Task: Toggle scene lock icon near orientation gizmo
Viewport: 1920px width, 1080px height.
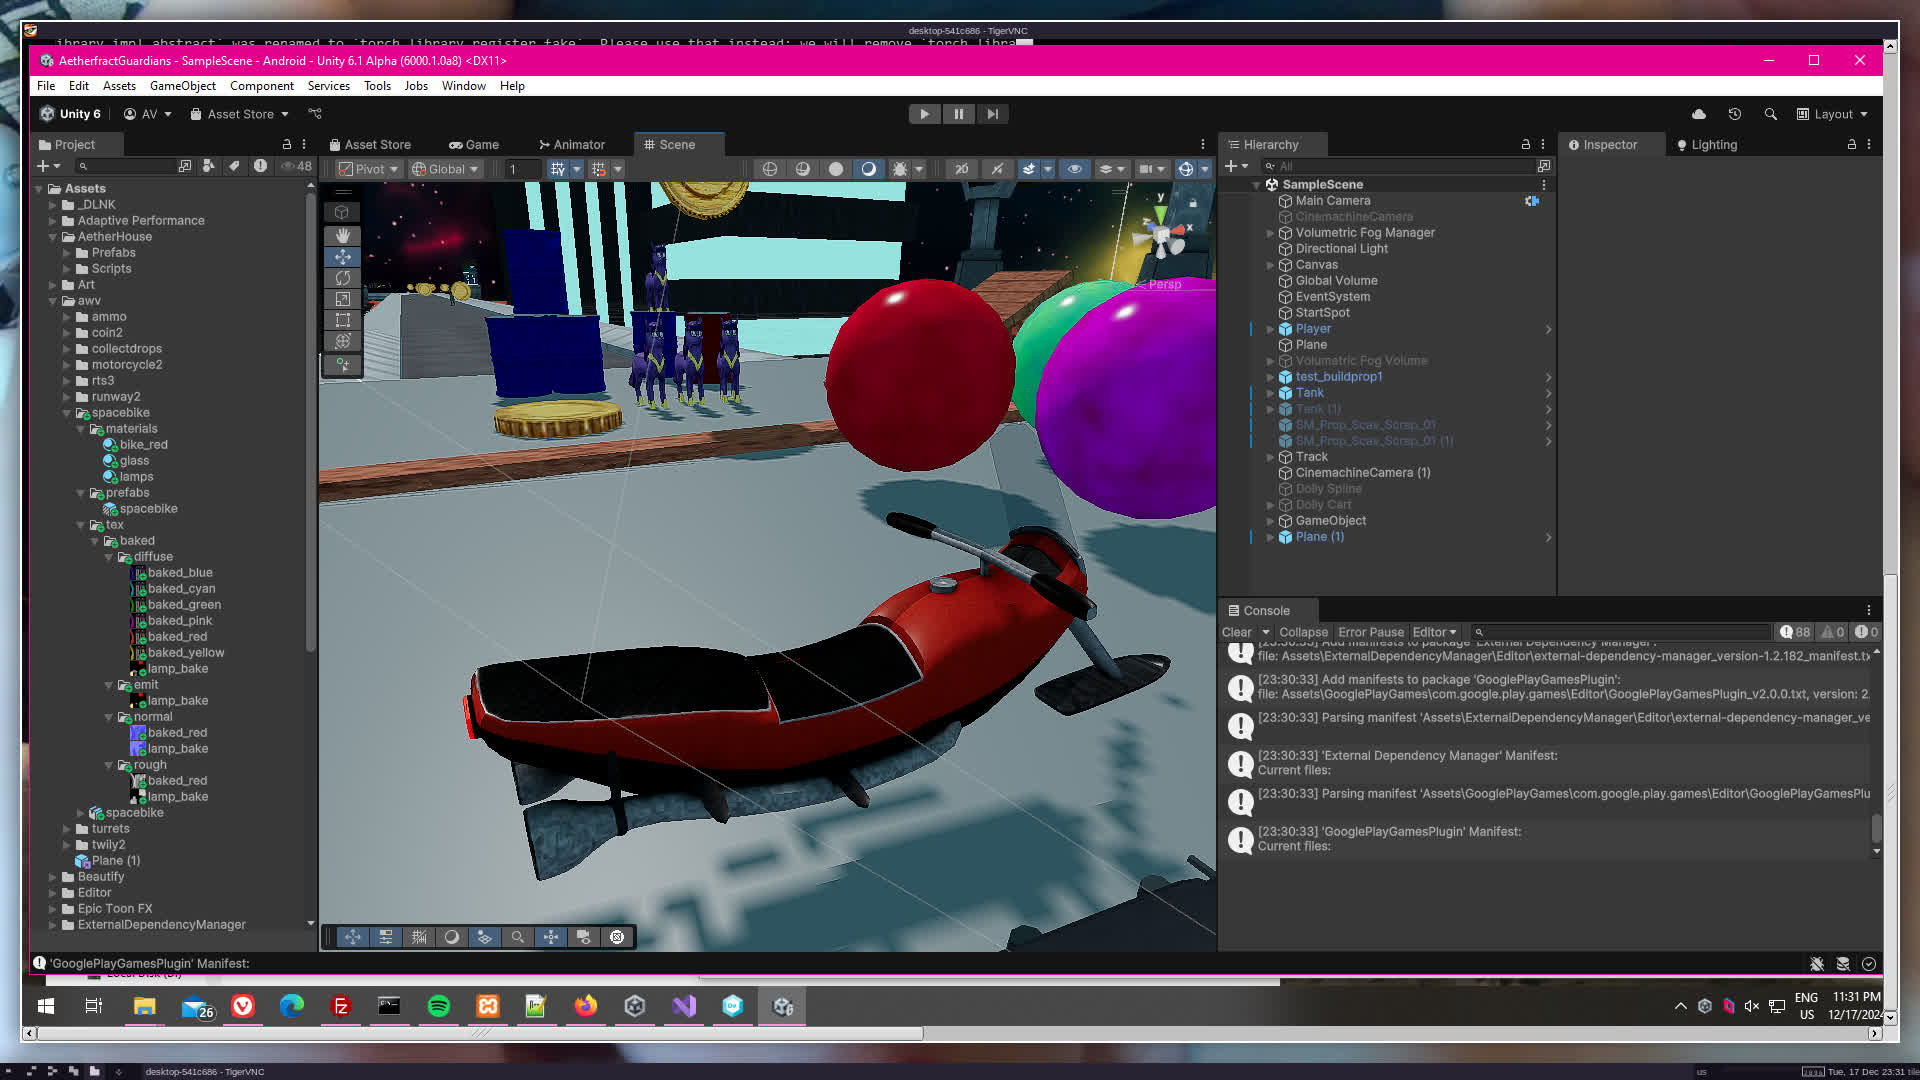Action: pyautogui.click(x=1192, y=203)
